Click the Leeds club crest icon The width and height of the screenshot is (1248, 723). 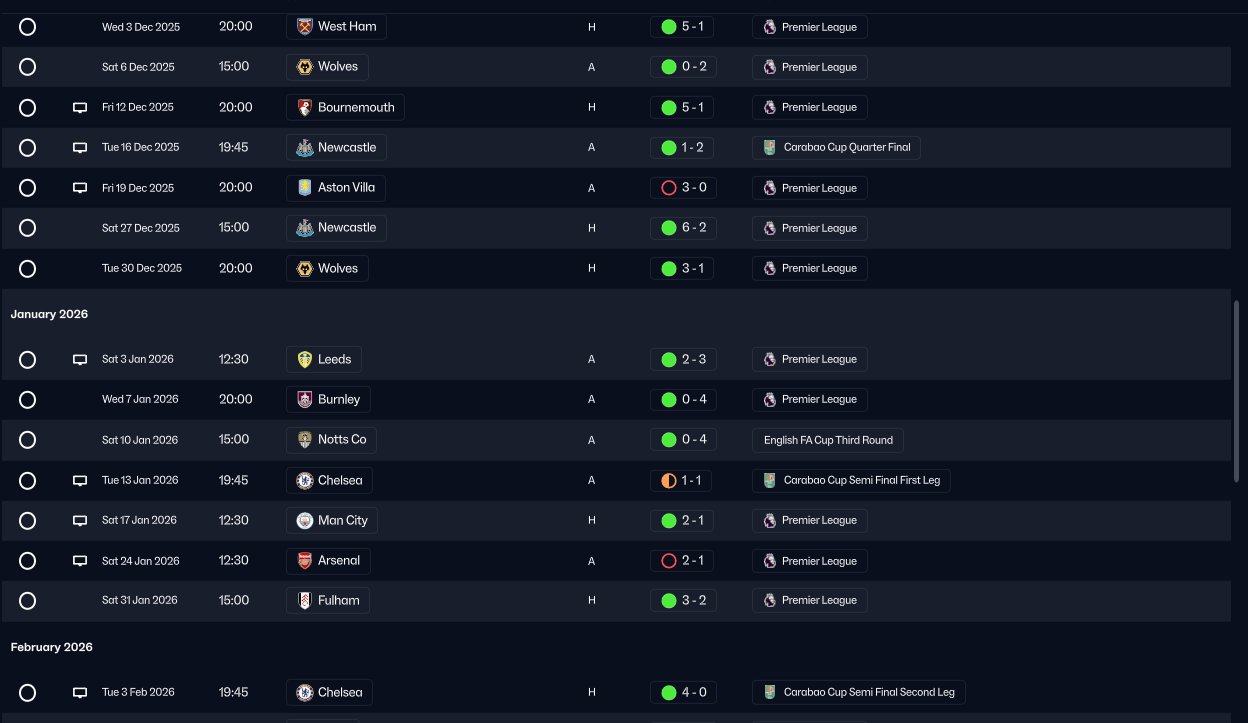point(305,359)
